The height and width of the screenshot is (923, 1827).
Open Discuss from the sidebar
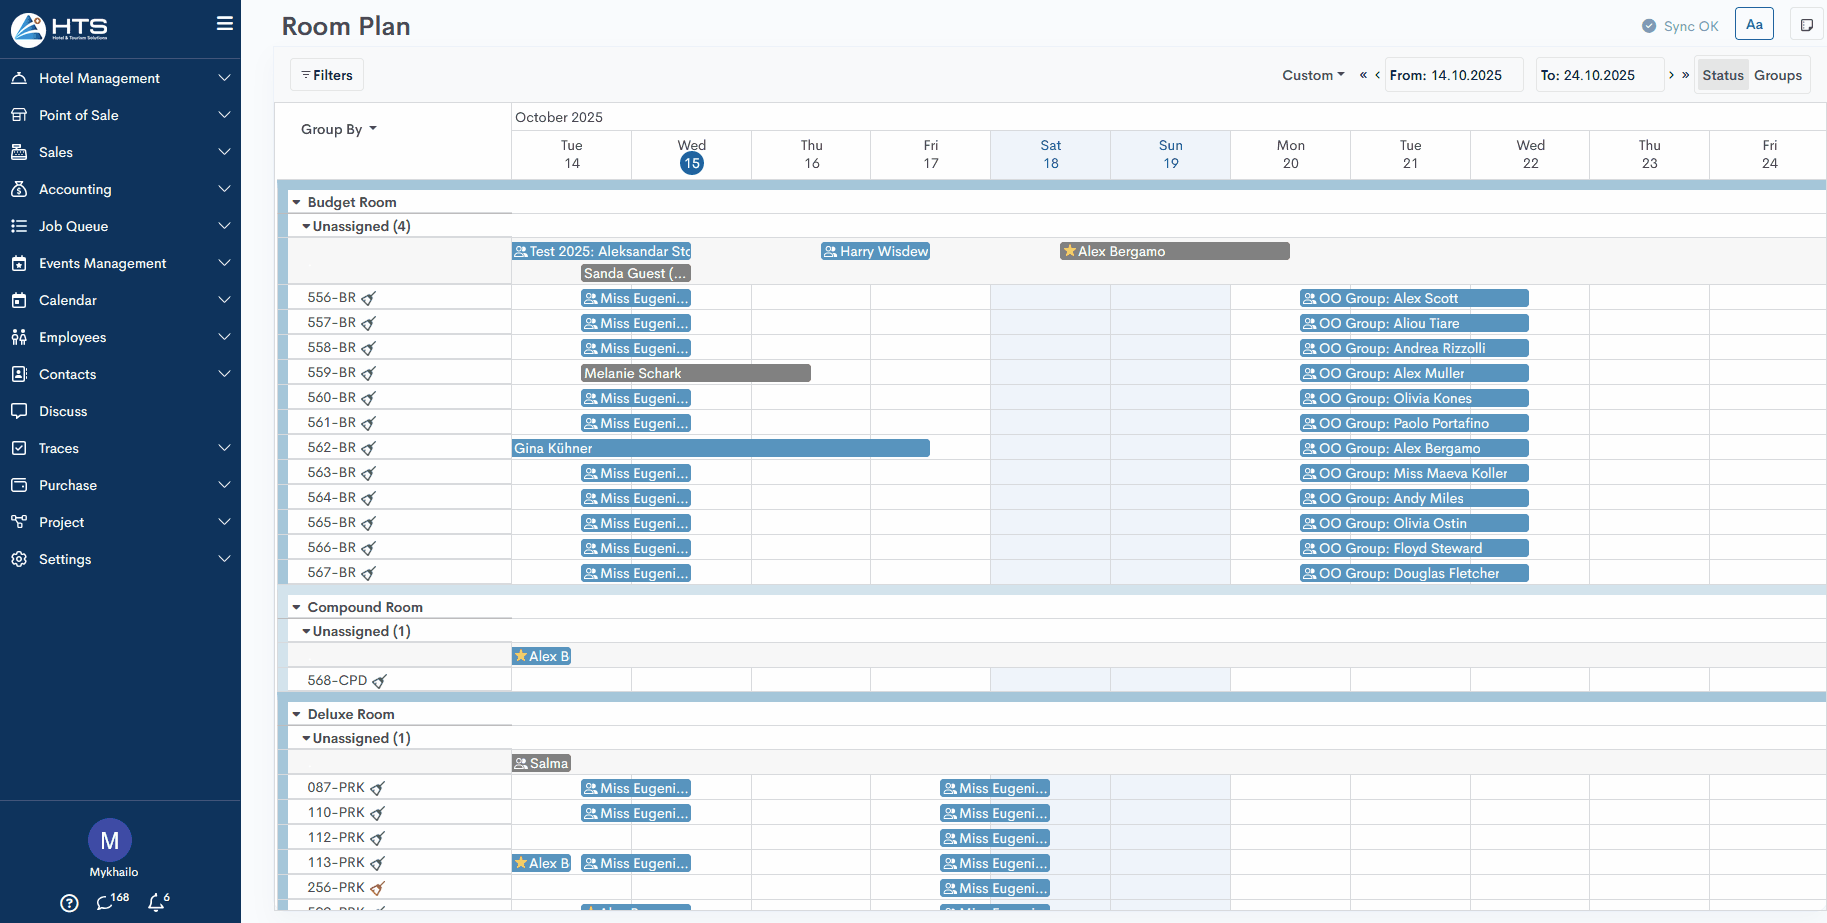pos(63,411)
